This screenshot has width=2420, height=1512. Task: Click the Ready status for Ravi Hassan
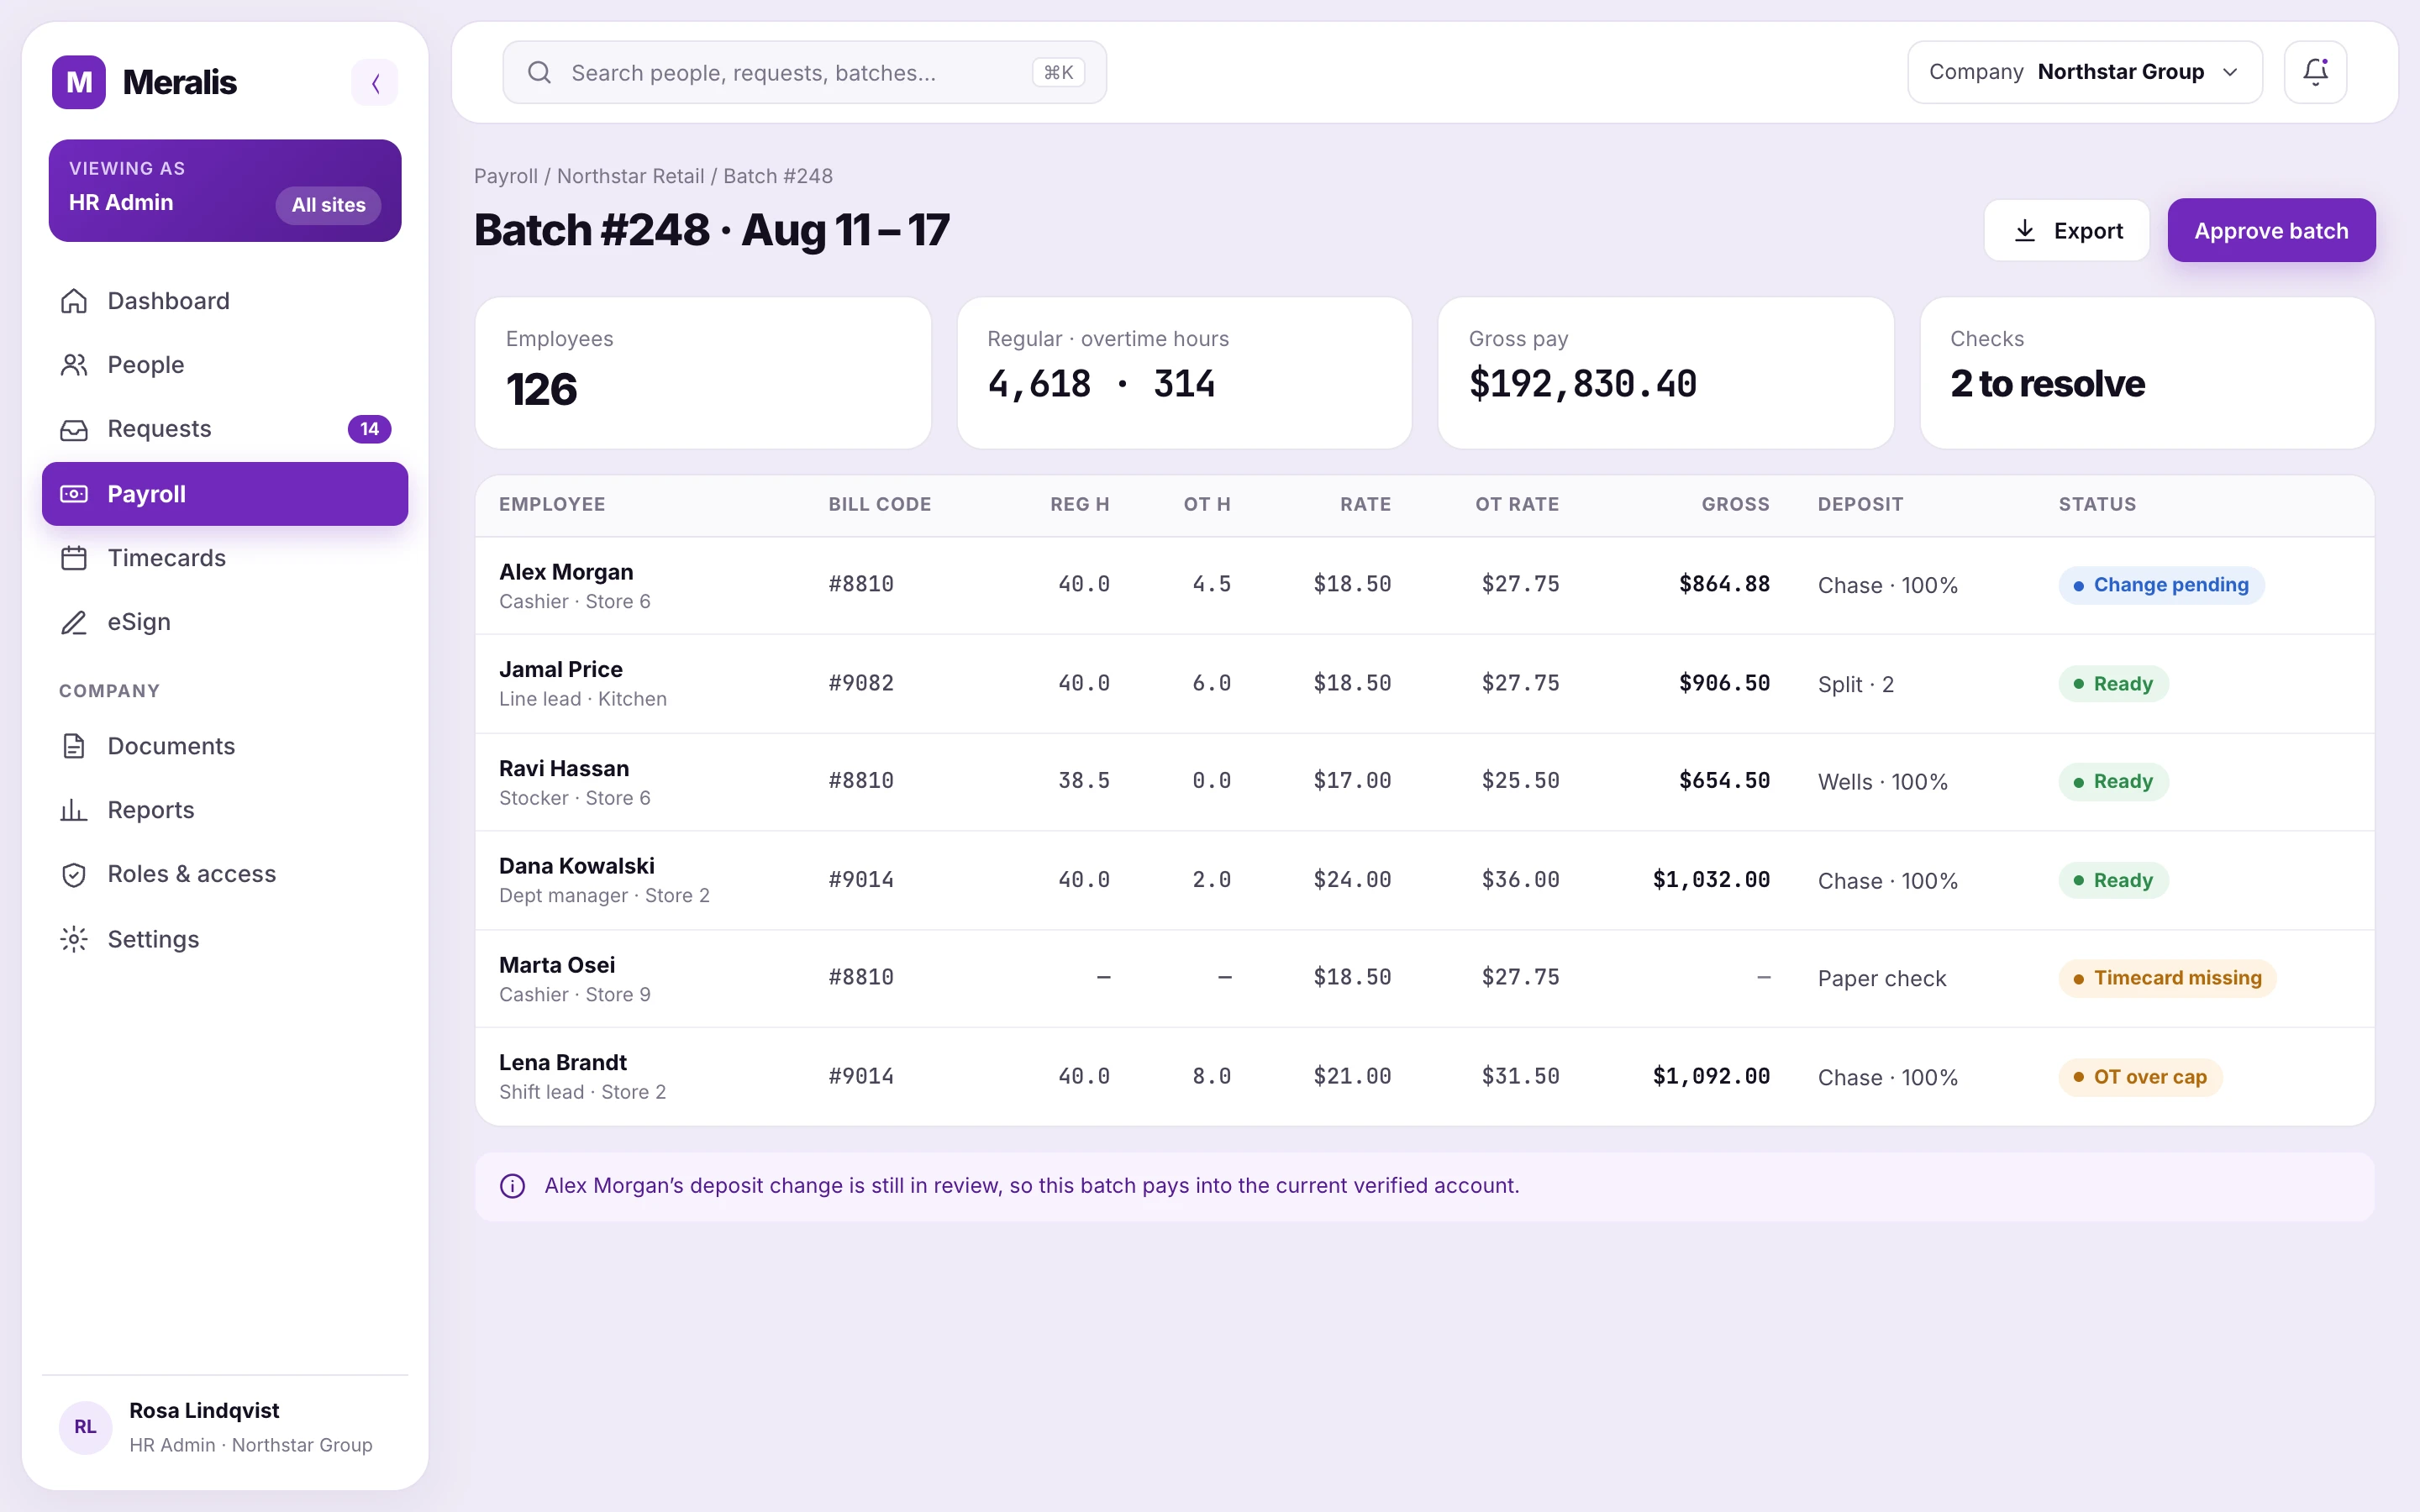tap(2113, 782)
